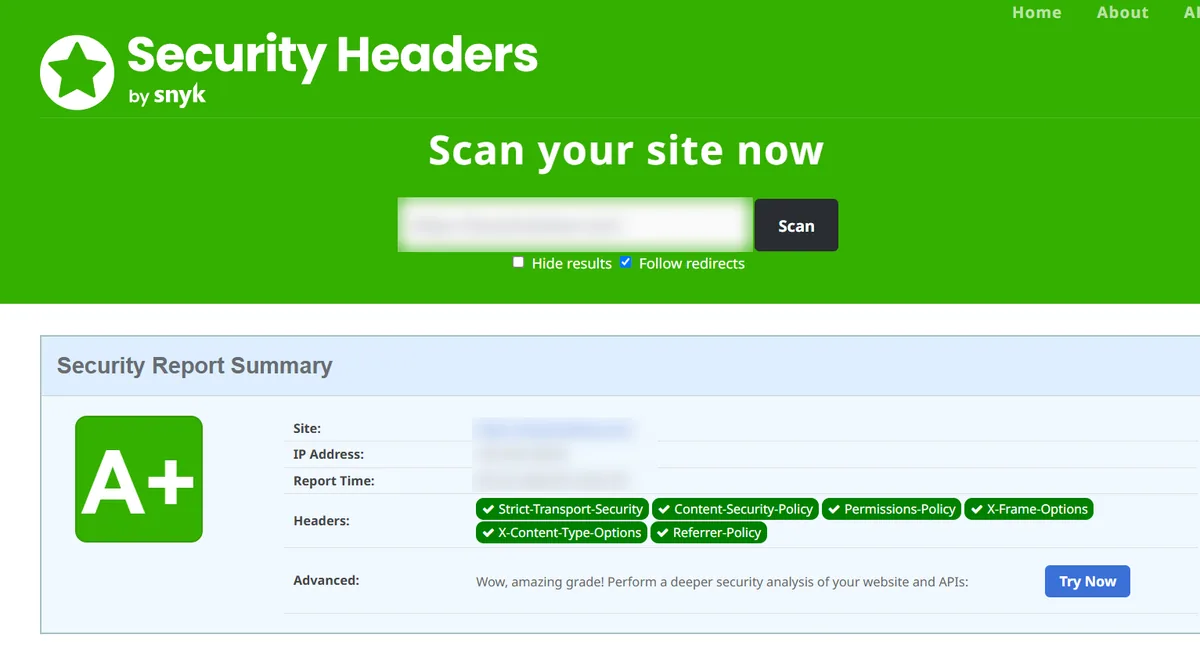Click the 'by snyk' logo text
1200x649 pixels.
pos(167,97)
